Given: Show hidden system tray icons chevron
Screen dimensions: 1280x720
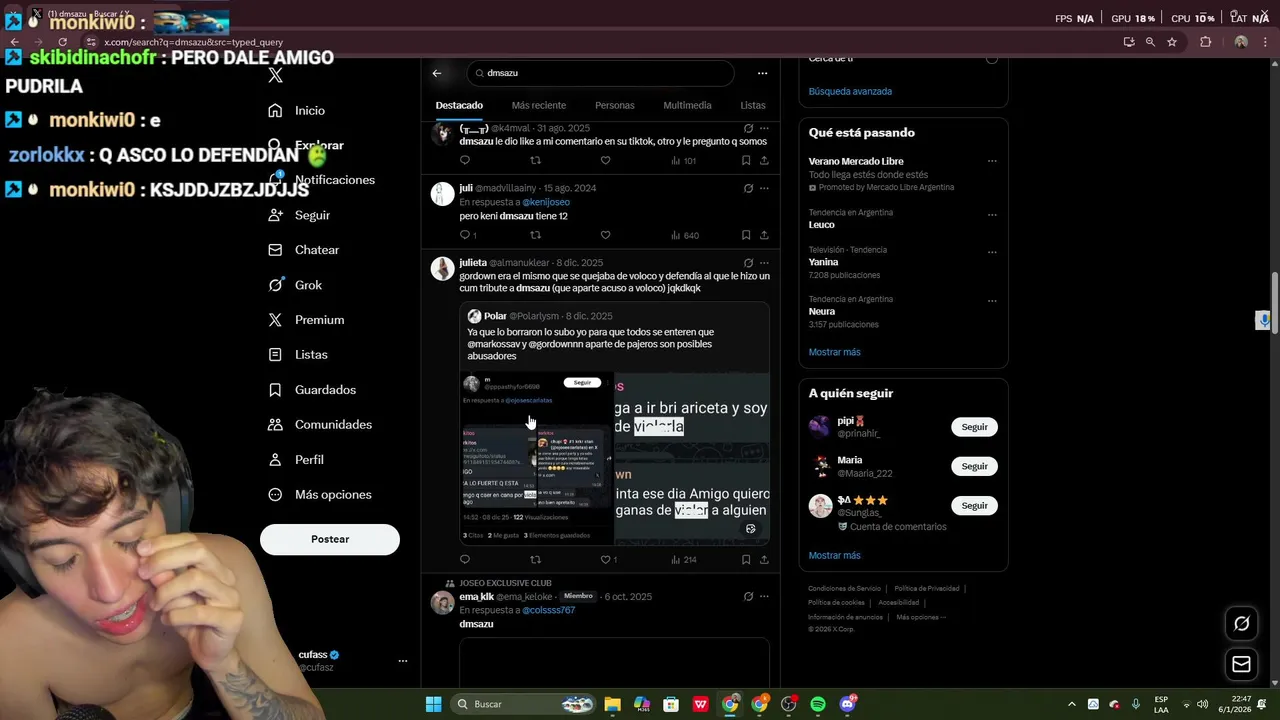Looking at the screenshot, I should coord(1071,704).
